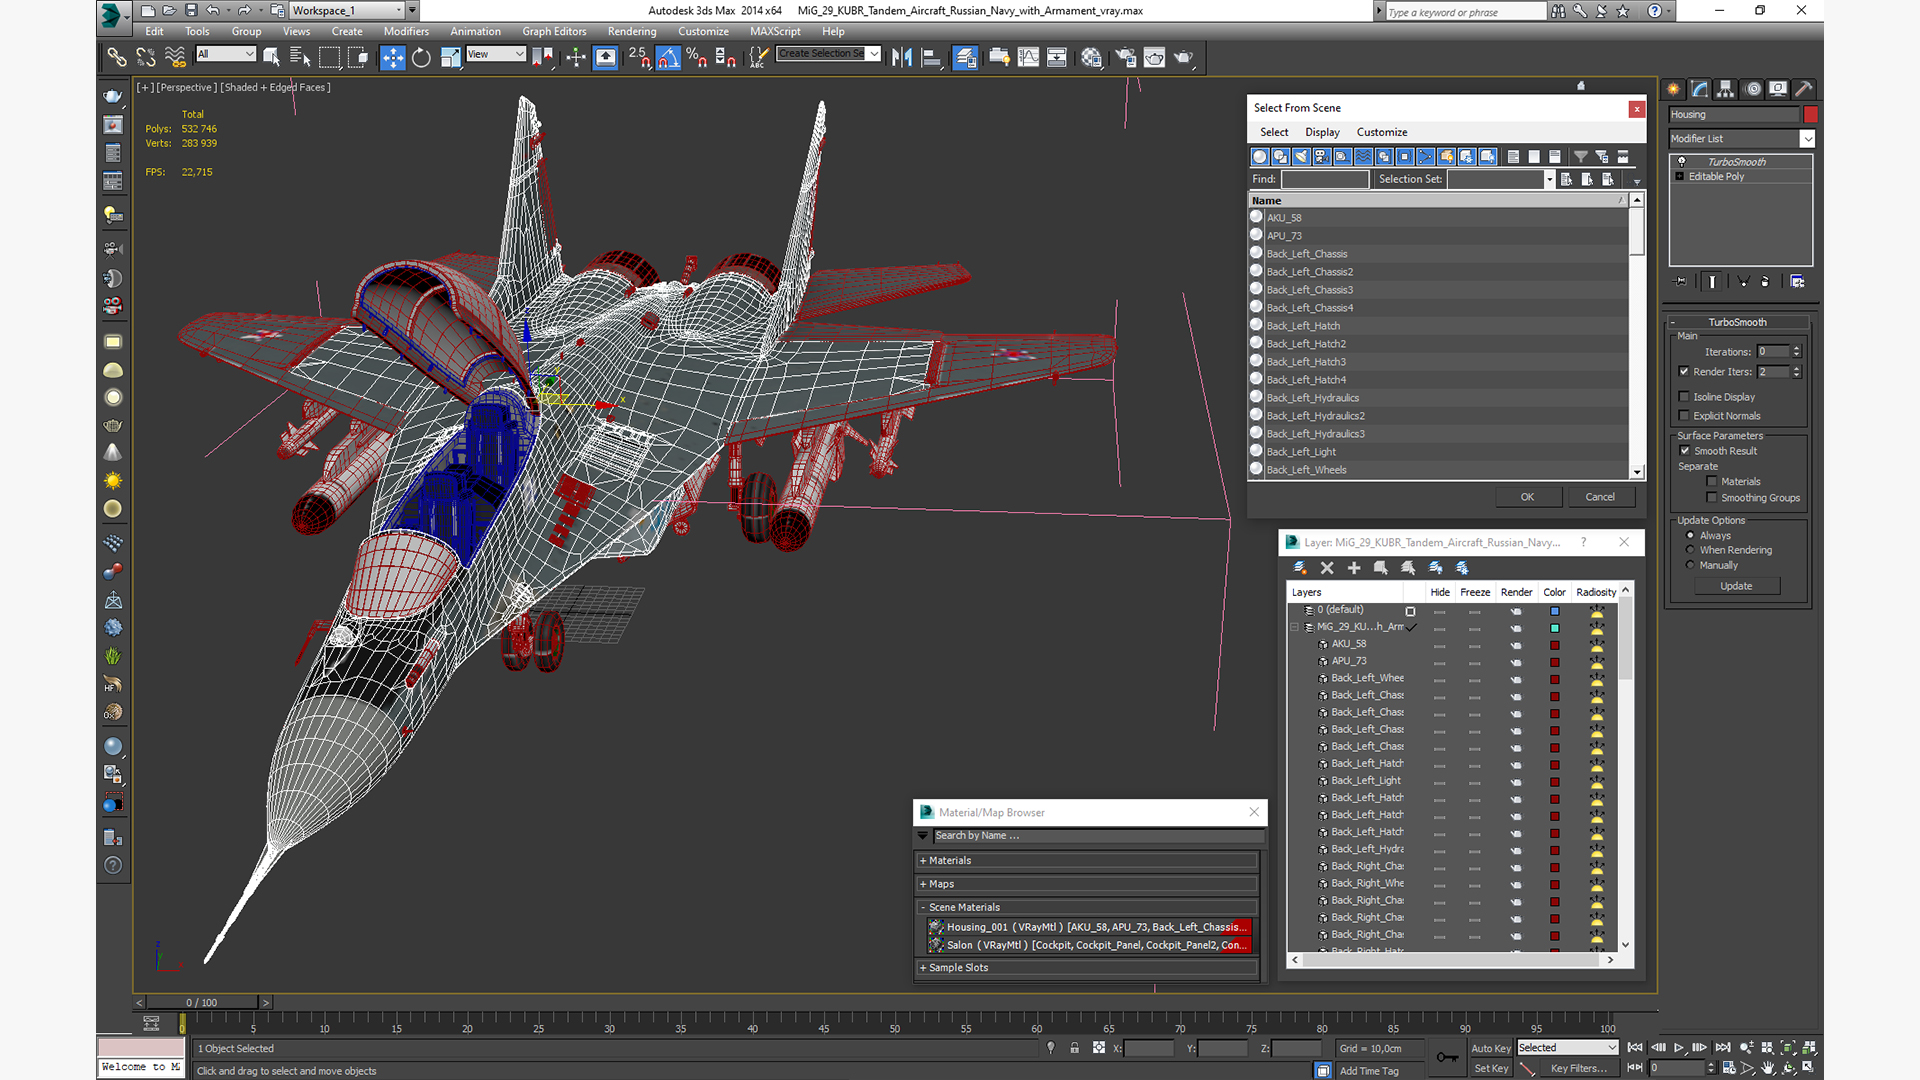Click Add Selected Objects plus icon in Layer window

tap(1354, 568)
